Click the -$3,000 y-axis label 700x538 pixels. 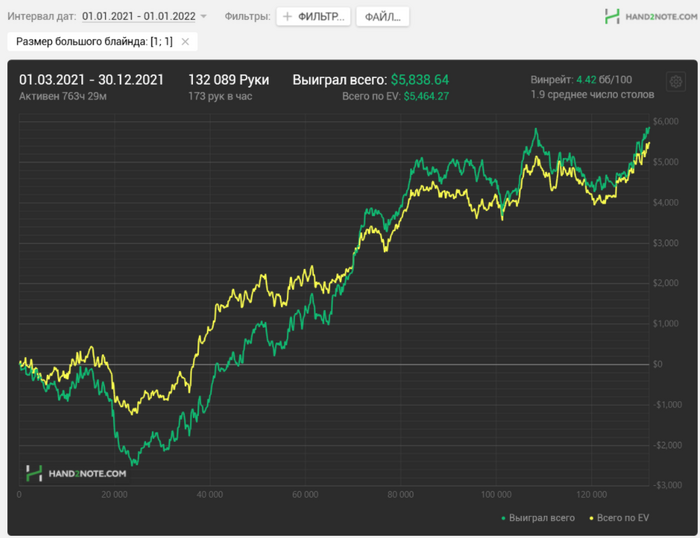666,485
